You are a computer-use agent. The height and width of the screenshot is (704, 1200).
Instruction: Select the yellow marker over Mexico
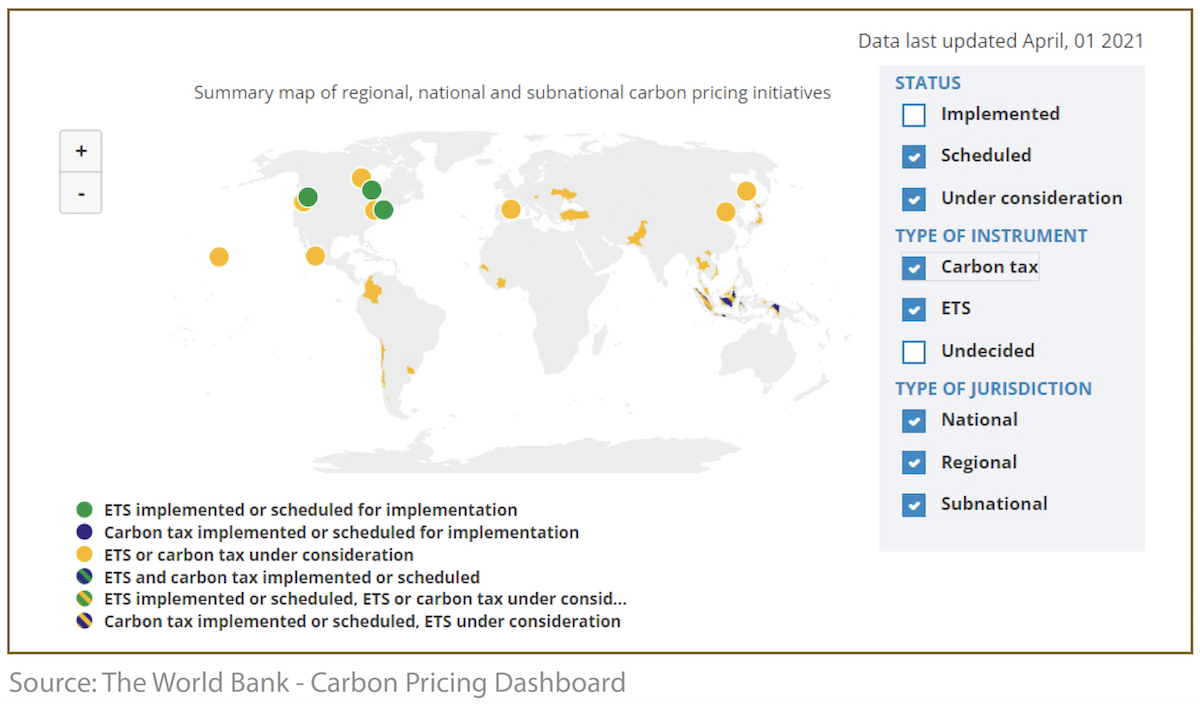(315, 256)
